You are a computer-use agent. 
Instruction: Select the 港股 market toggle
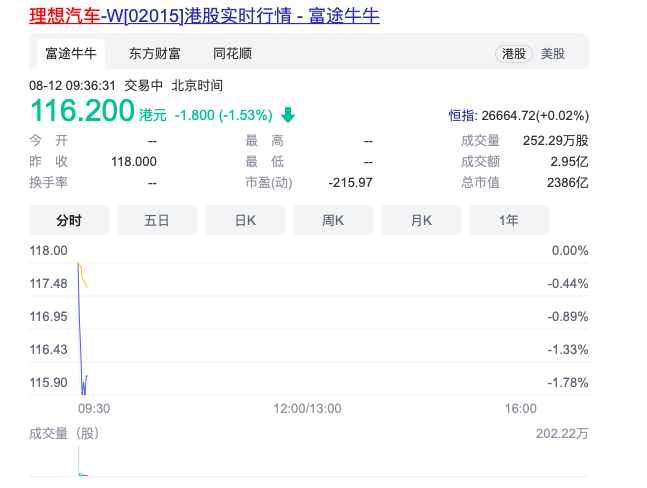(x=514, y=54)
